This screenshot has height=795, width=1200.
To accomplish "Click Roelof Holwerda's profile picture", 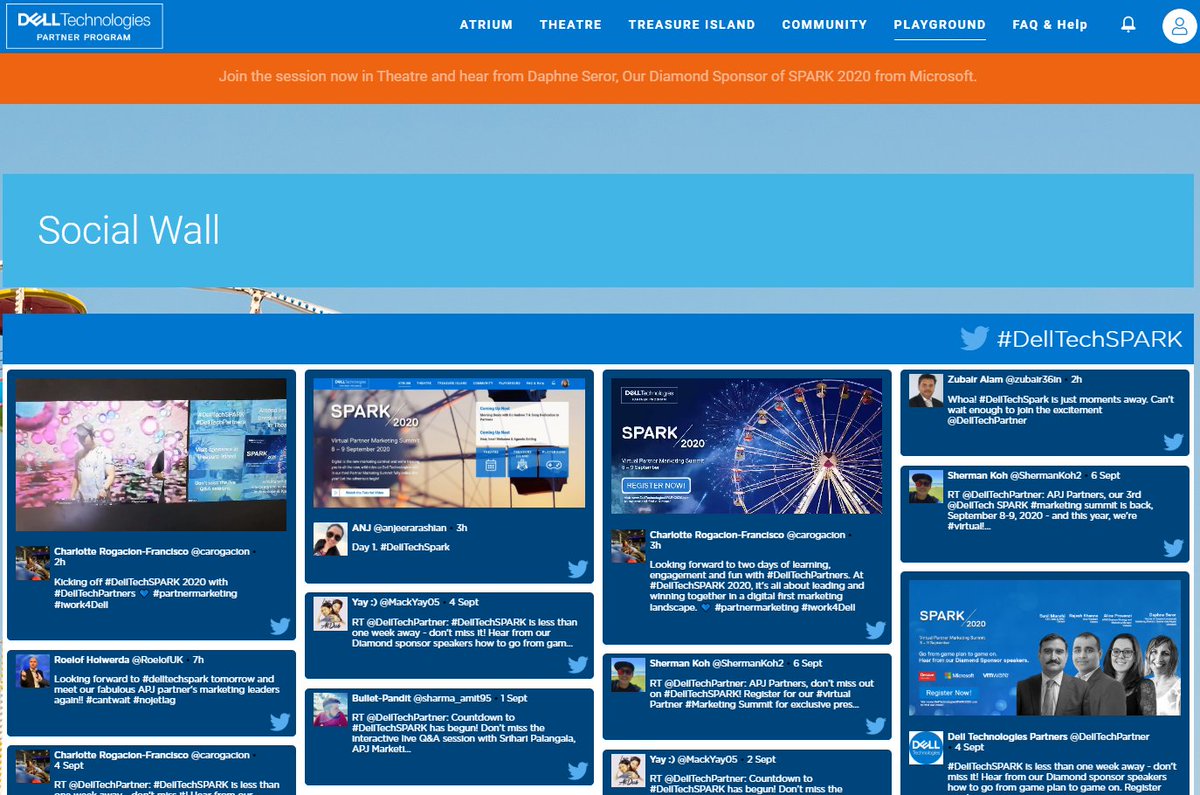I will tap(32, 673).
